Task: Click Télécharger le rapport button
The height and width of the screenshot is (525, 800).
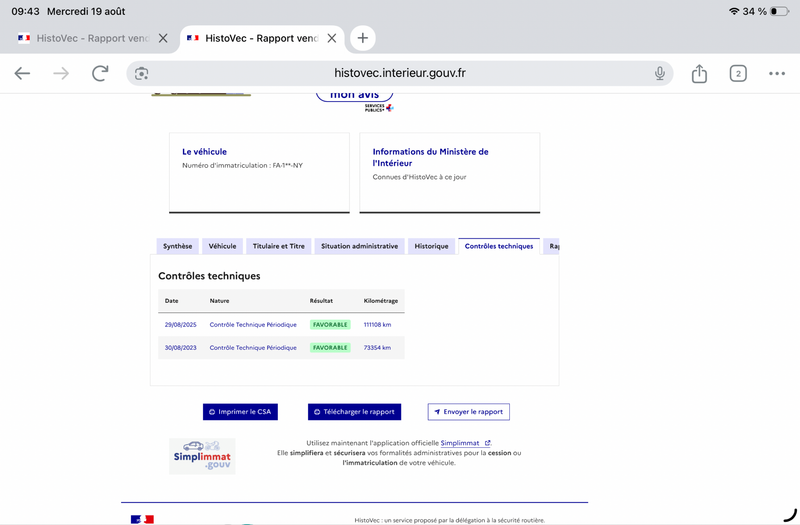Action: click(x=354, y=412)
